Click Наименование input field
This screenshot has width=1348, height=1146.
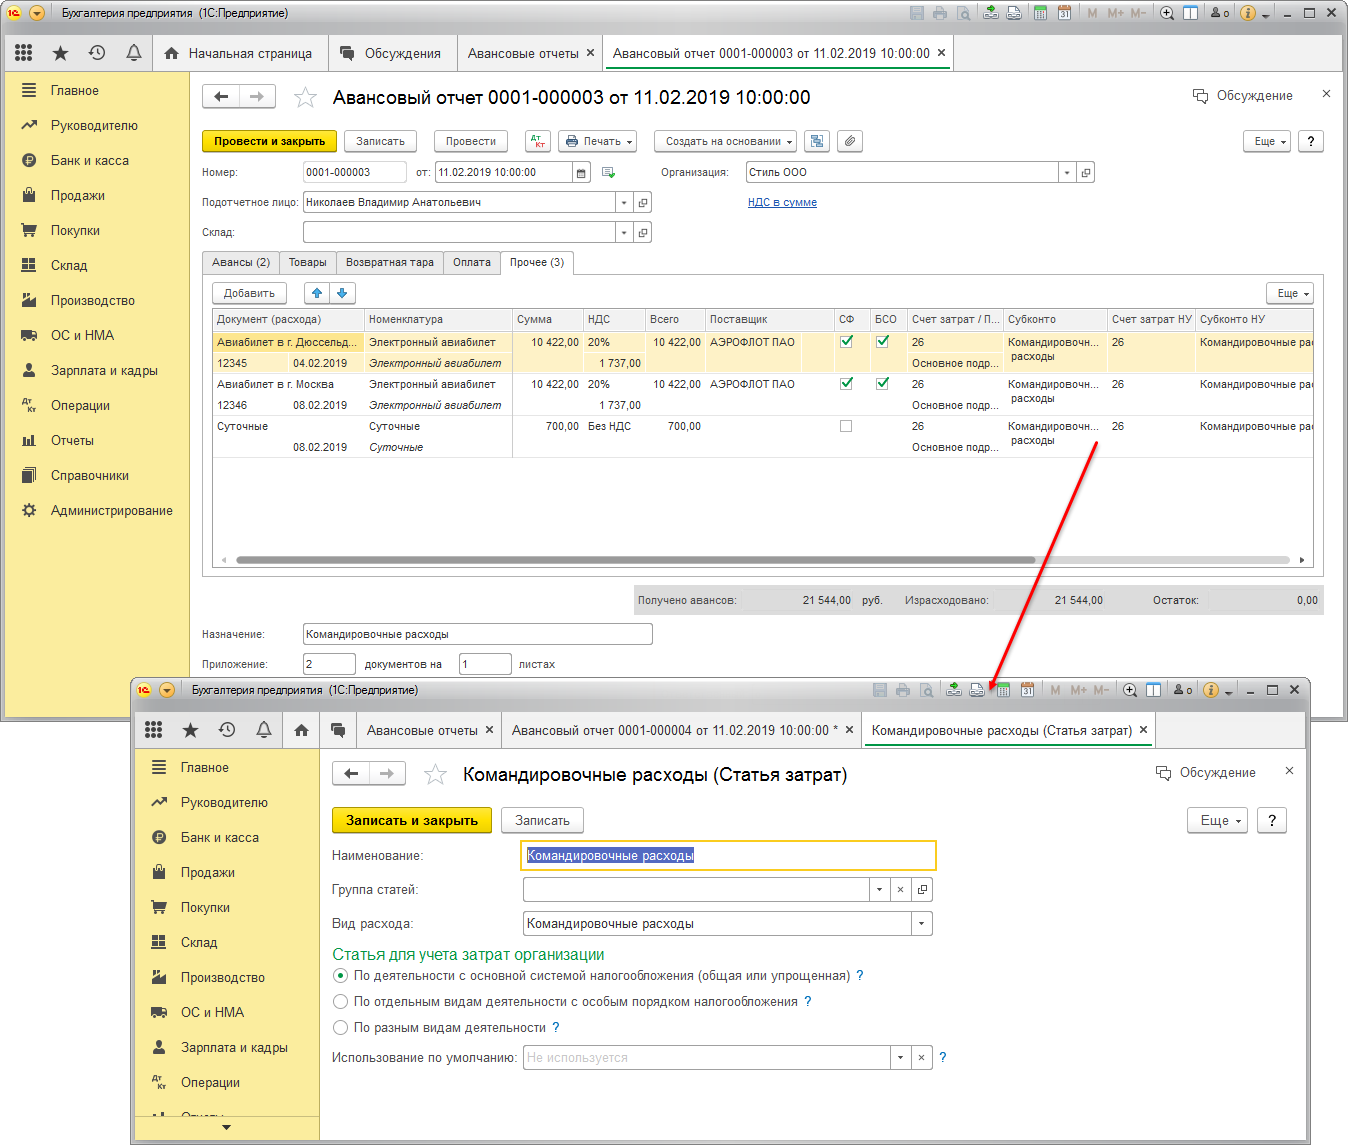click(x=729, y=855)
